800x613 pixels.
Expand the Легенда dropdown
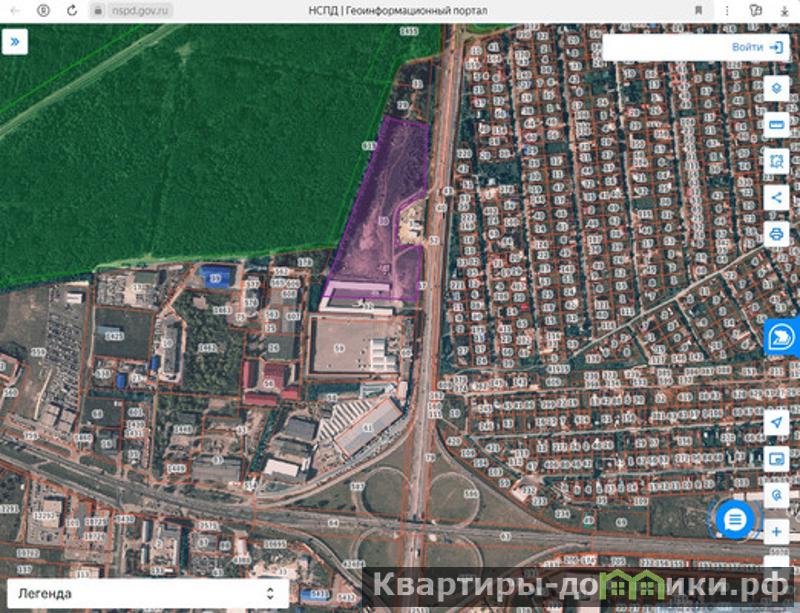click(x=147, y=593)
